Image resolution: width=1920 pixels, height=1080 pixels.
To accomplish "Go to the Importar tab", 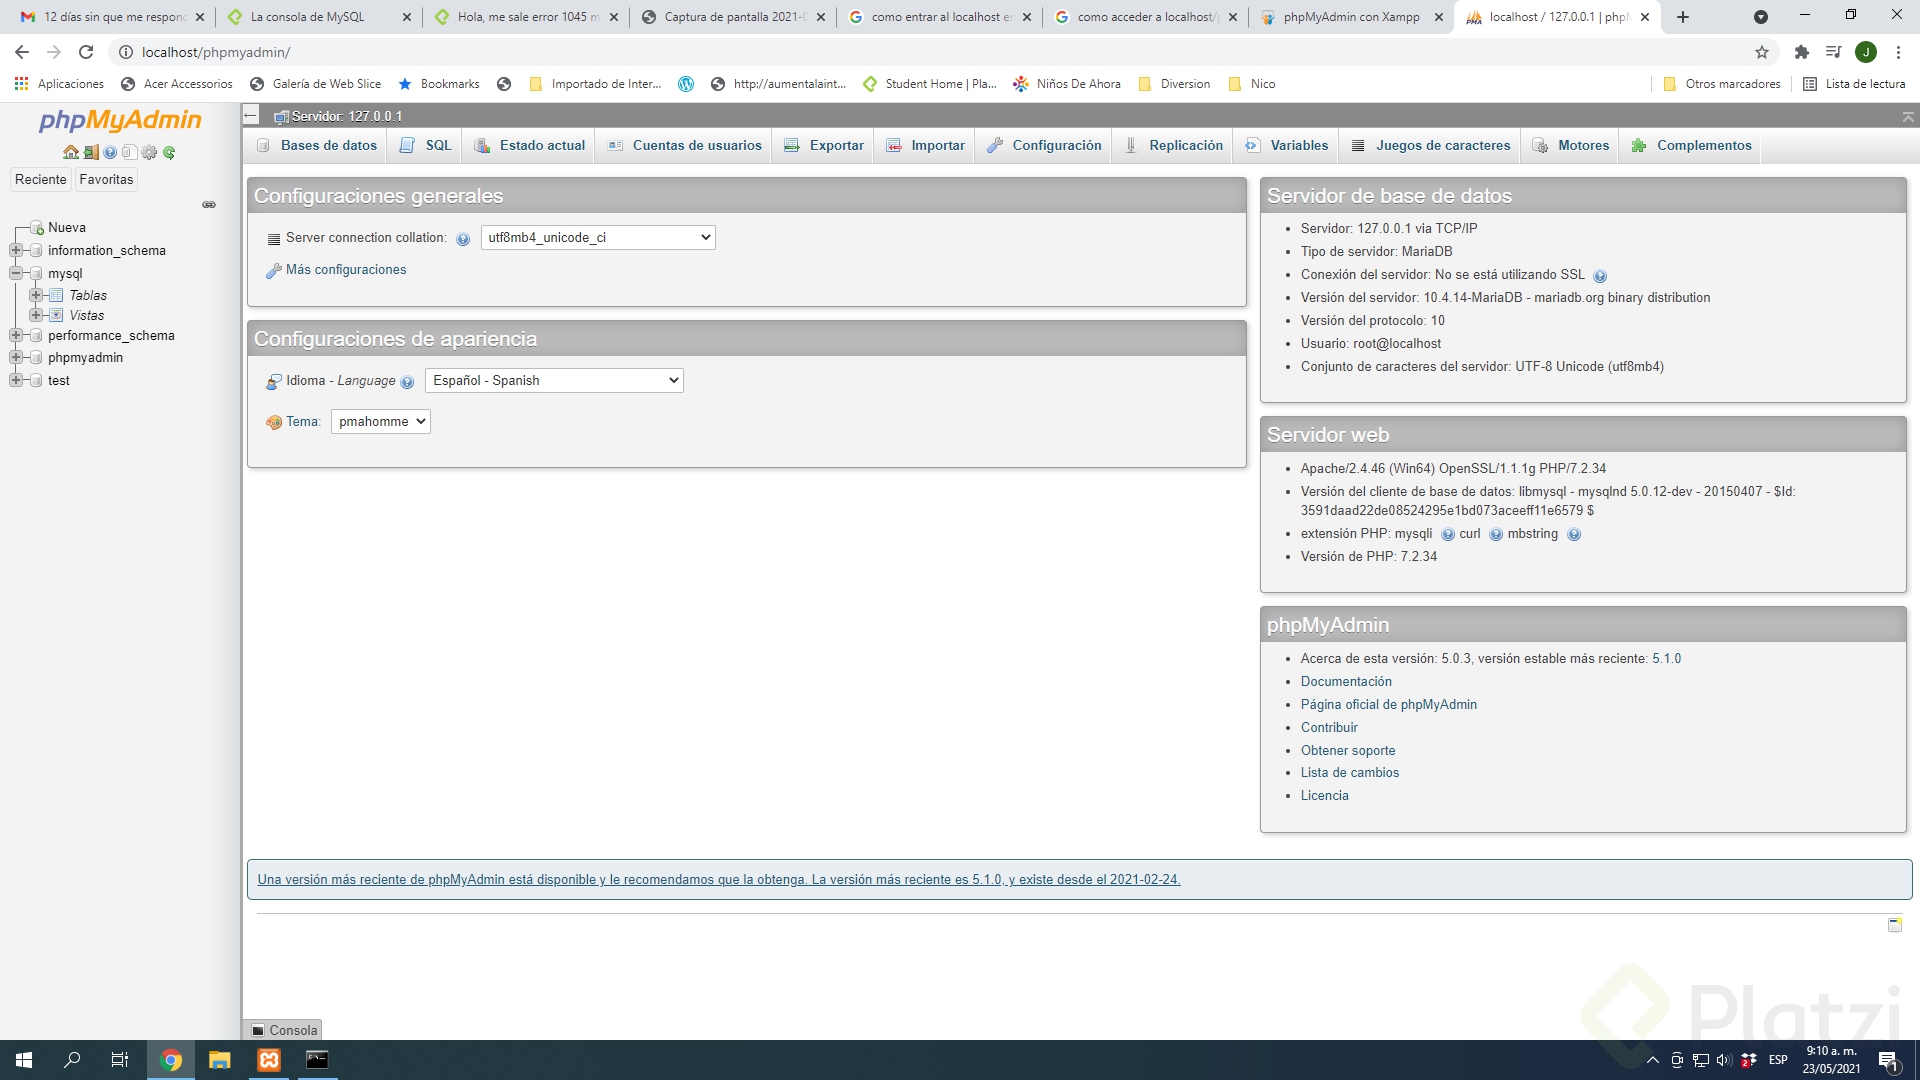I will 926,146.
